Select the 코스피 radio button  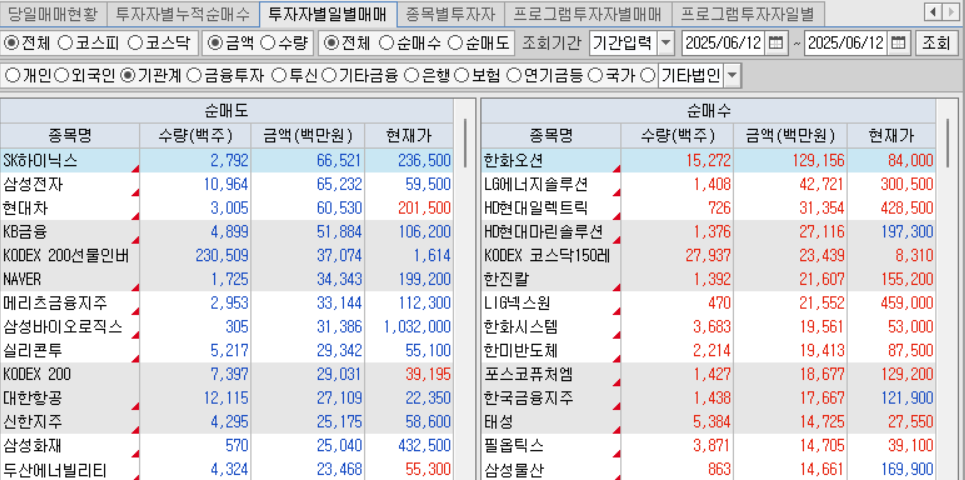(65, 43)
